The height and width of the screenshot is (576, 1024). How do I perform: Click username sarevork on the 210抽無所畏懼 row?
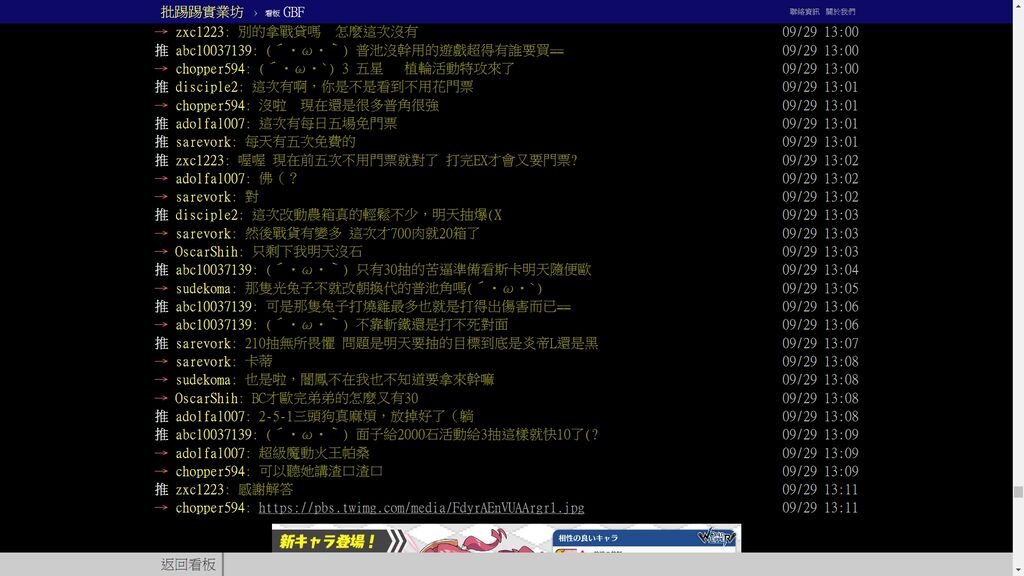point(202,343)
